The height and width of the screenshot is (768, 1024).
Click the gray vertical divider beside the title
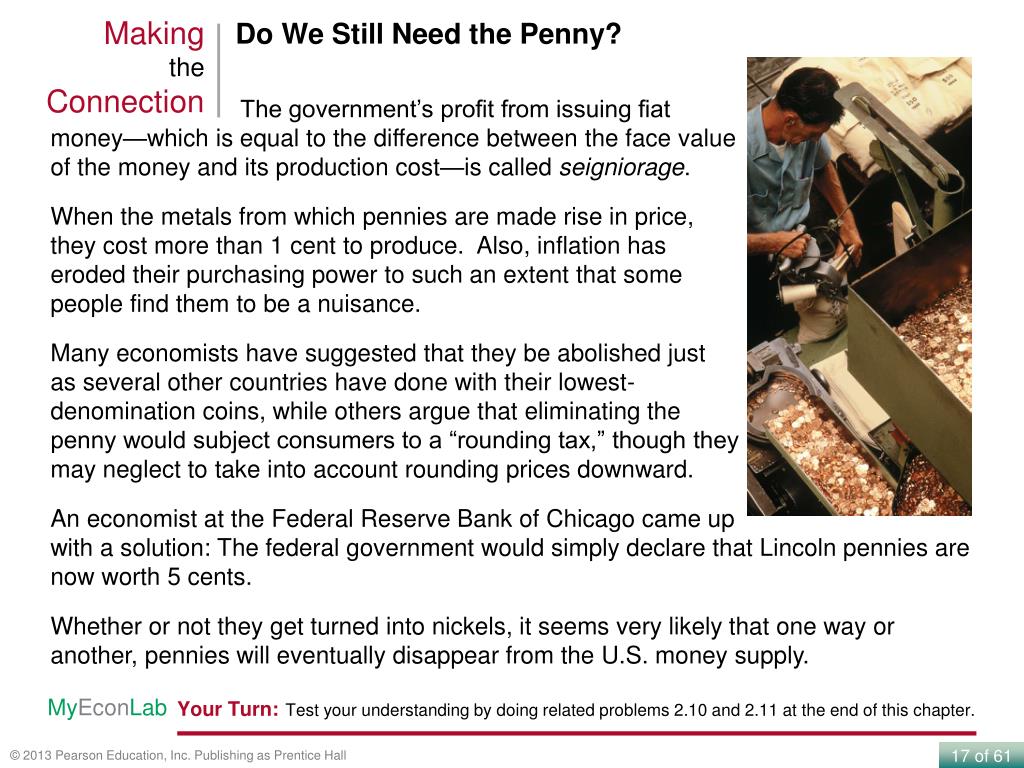pos(219,71)
